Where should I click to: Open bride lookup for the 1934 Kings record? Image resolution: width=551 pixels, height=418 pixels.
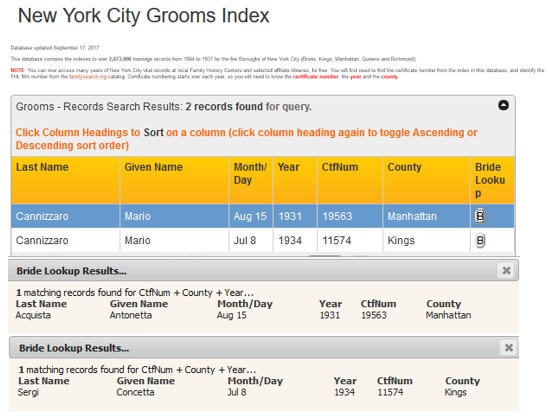pyautogui.click(x=480, y=241)
